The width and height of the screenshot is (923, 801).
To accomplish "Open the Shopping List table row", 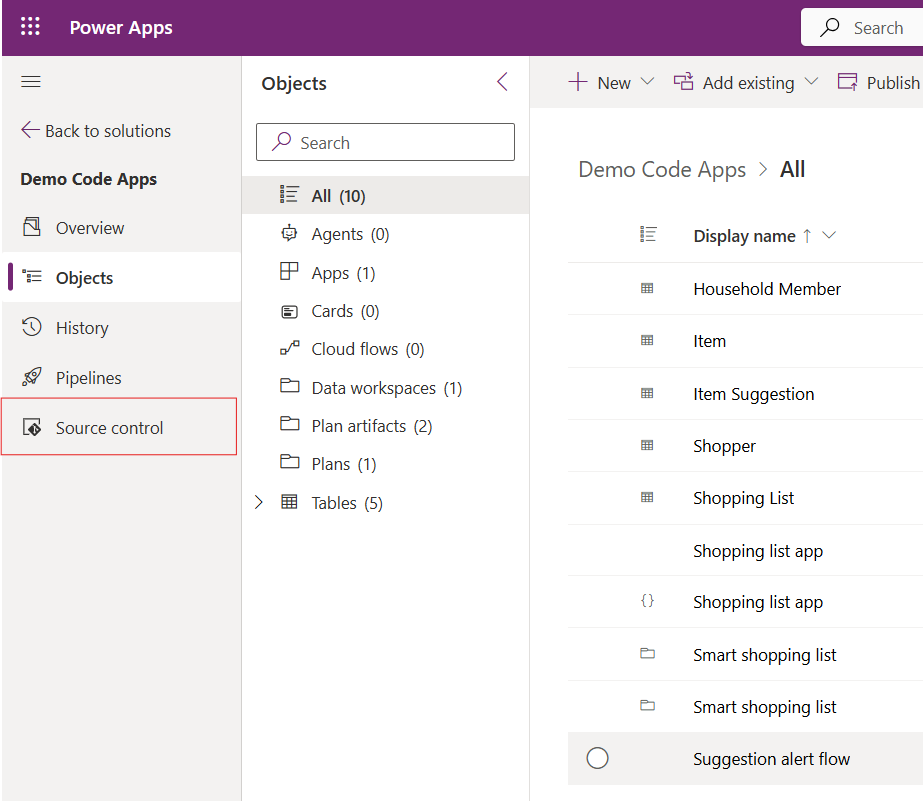I will pos(743,498).
